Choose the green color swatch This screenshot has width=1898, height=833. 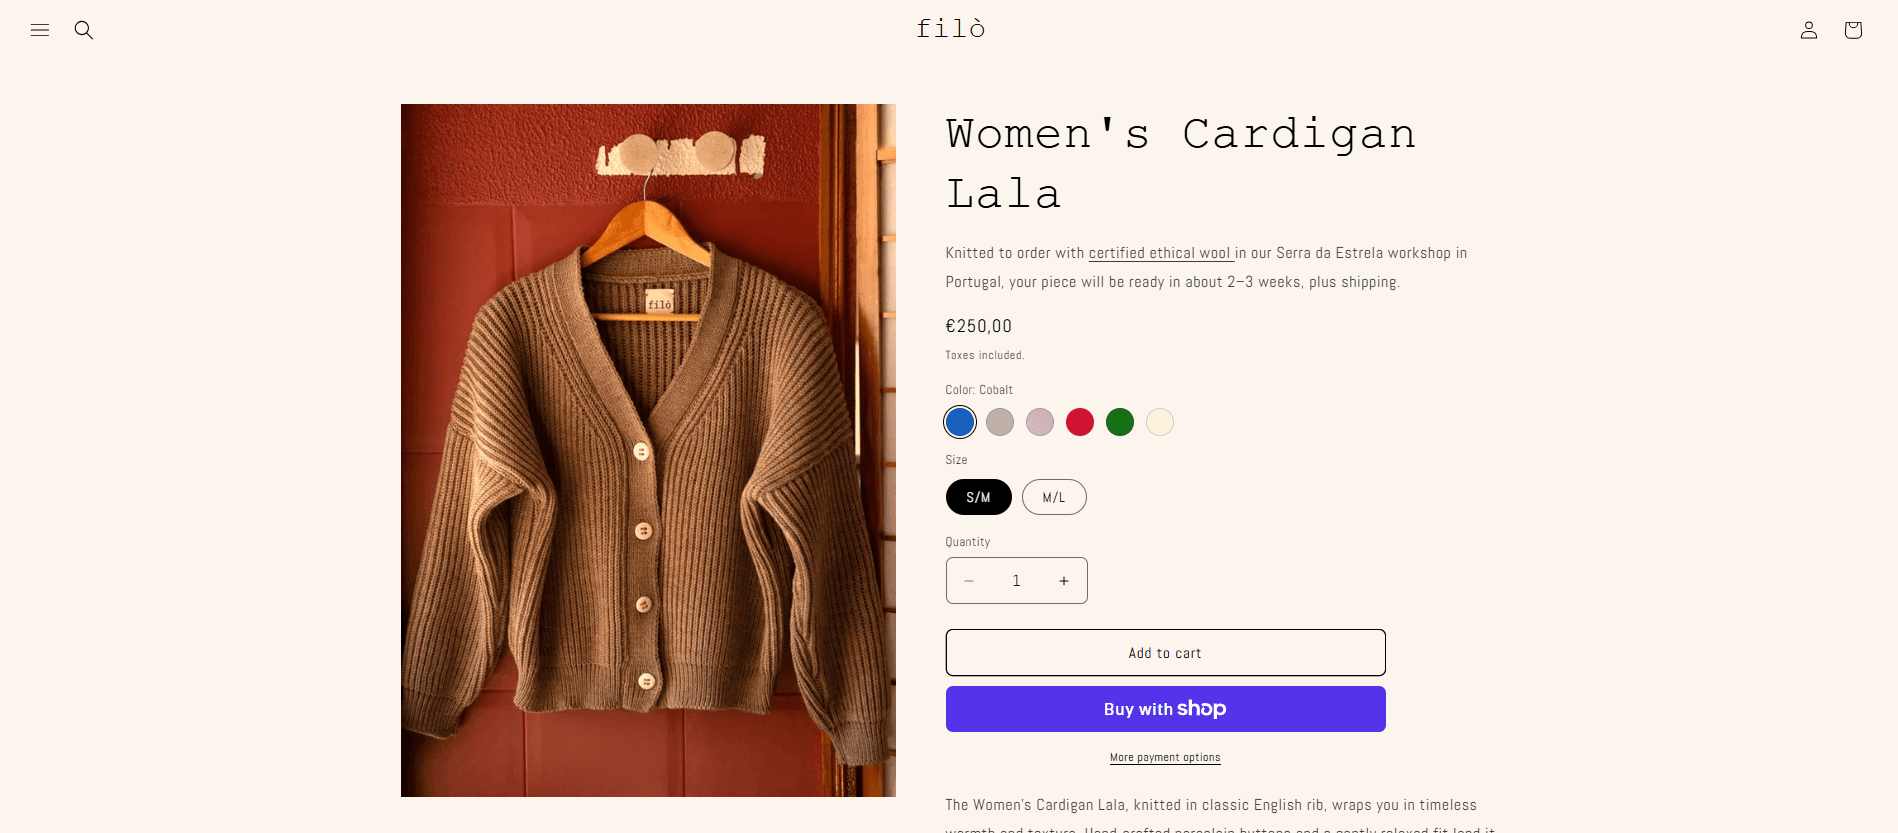pos(1120,422)
